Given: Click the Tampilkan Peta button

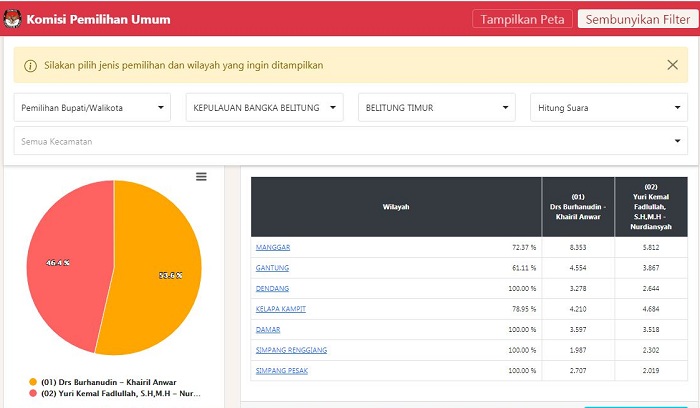Looking at the screenshot, I should [x=522, y=19].
